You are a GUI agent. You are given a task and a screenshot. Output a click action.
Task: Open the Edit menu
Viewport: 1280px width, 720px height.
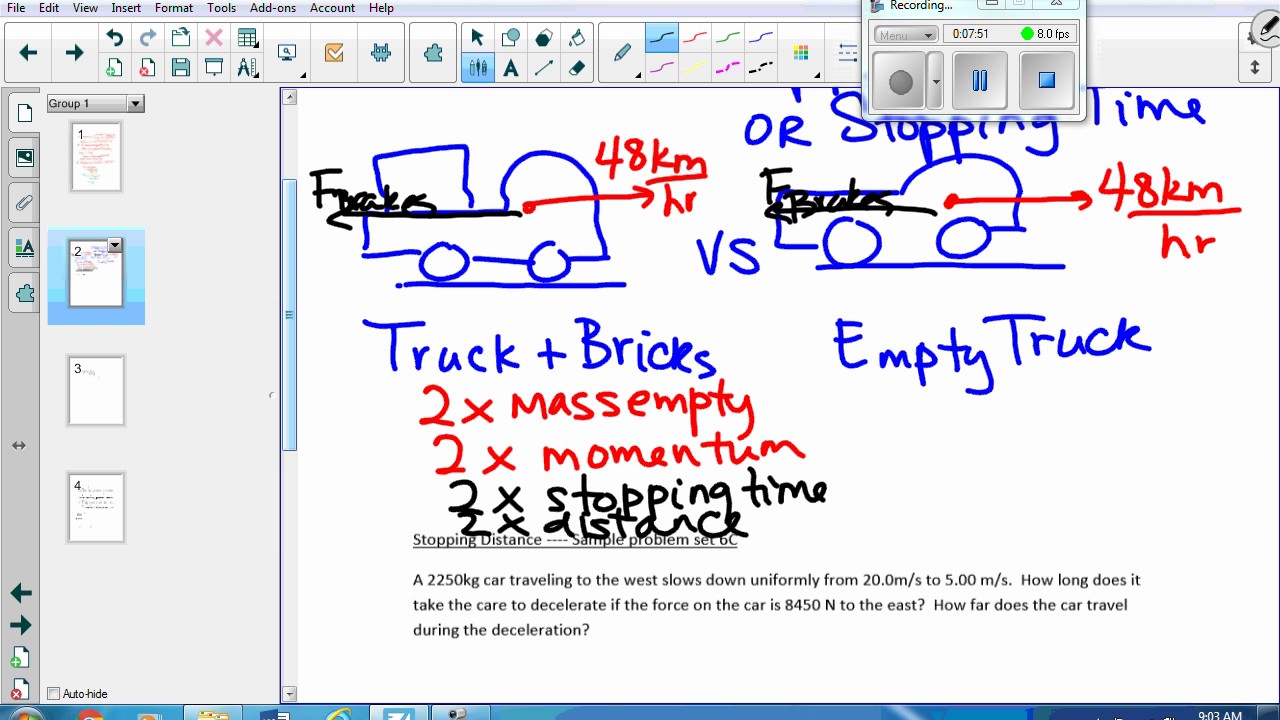(49, 8)
